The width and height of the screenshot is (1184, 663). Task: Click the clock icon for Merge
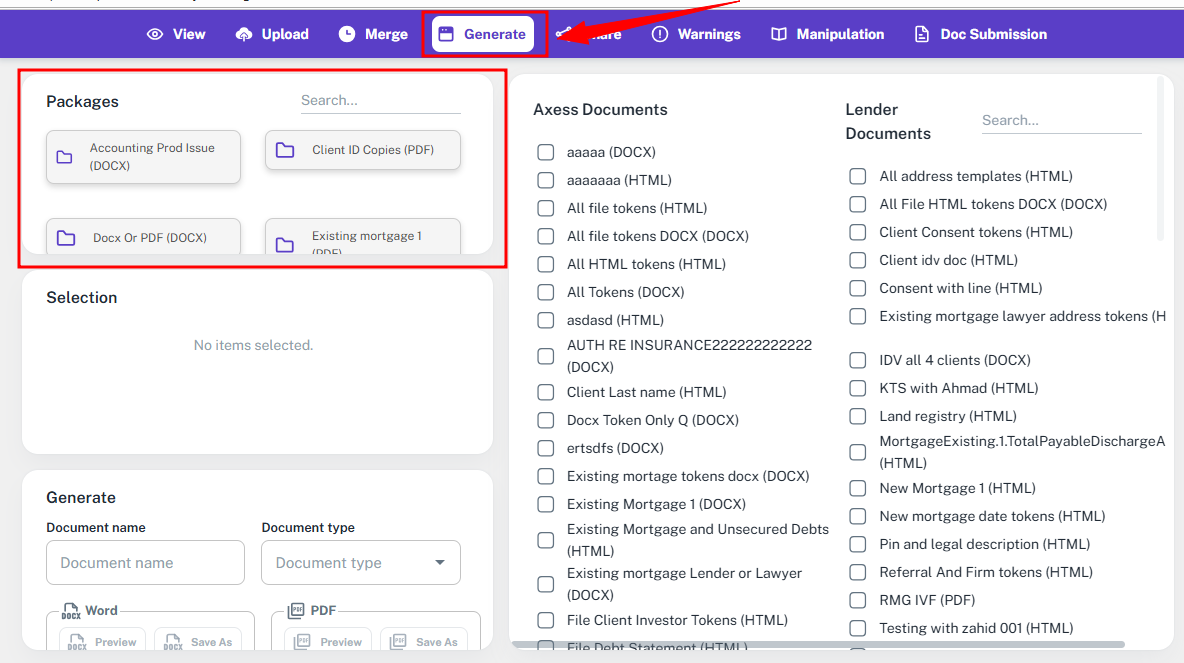coord(347,34)
